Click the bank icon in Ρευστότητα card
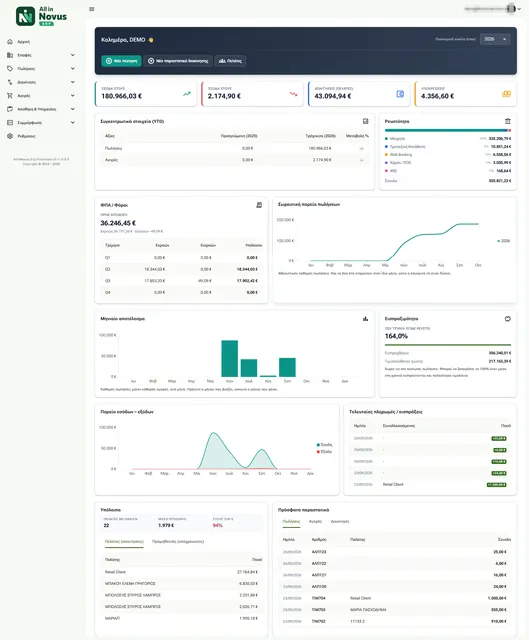 point(507,121)
